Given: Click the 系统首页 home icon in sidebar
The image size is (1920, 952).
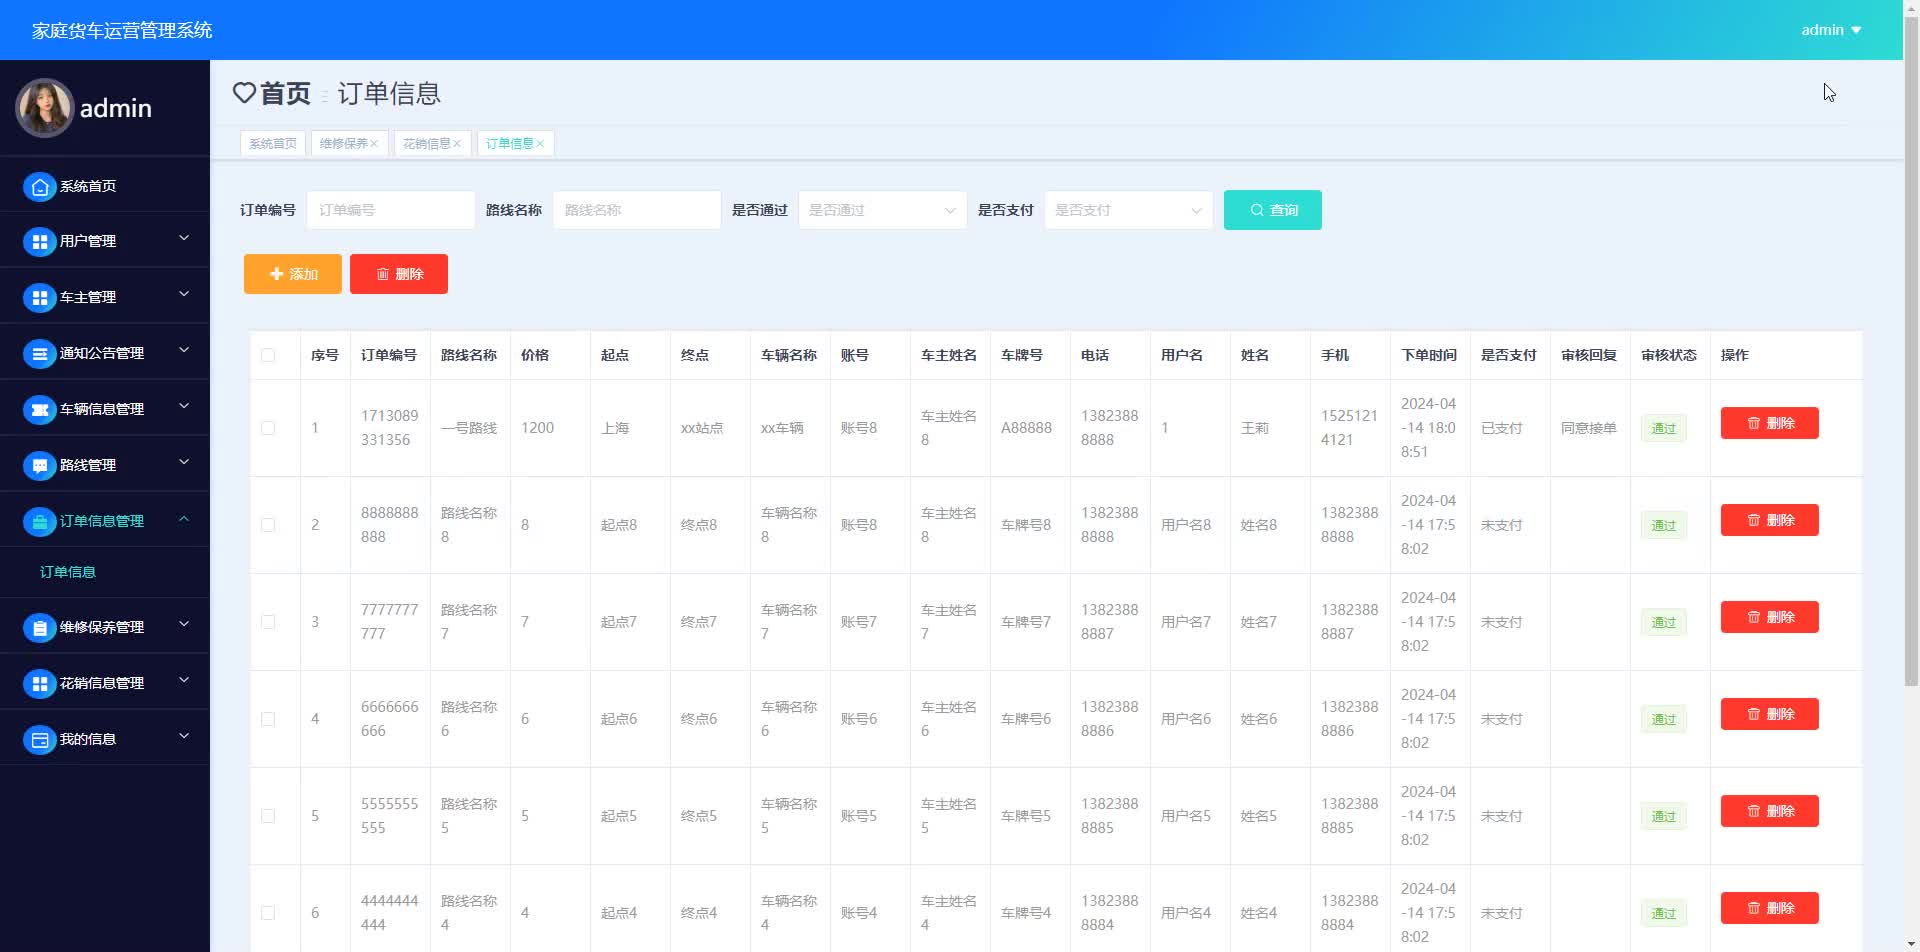Looking at the screenshot, I should 39,186.
